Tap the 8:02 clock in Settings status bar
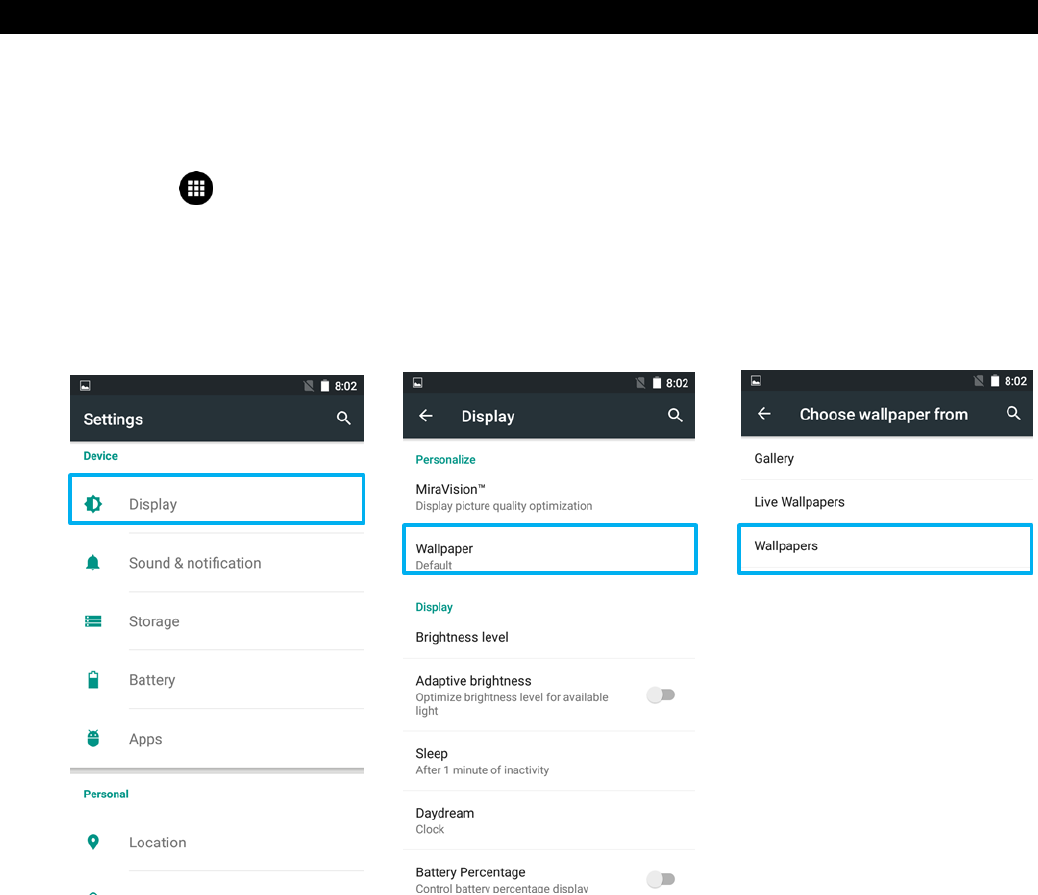This screenshot has height=895, width=1038. click(346, 386)
